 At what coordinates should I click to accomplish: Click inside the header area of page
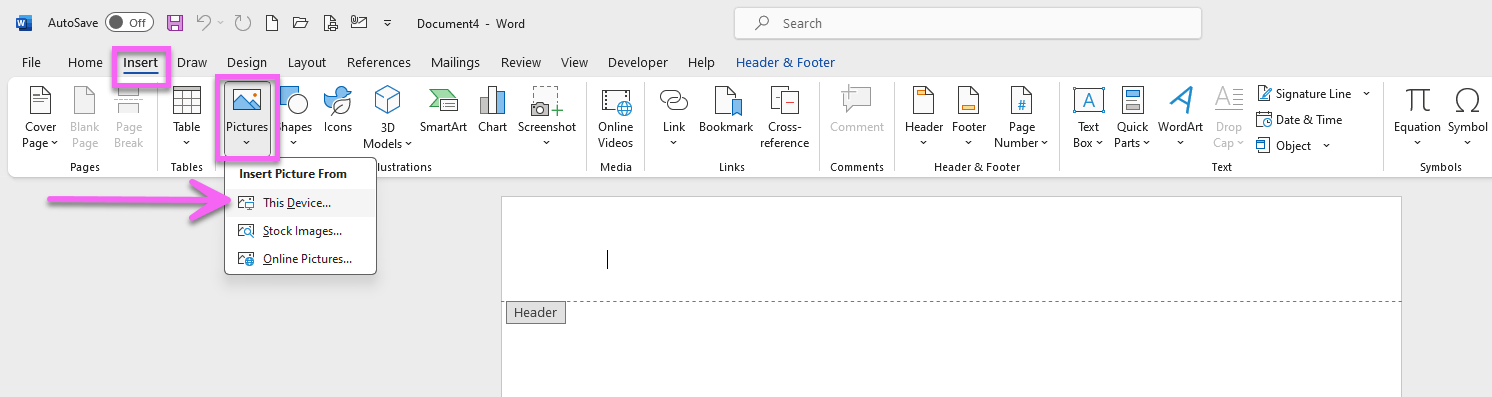pyautogui.click(x=950, y=250)
